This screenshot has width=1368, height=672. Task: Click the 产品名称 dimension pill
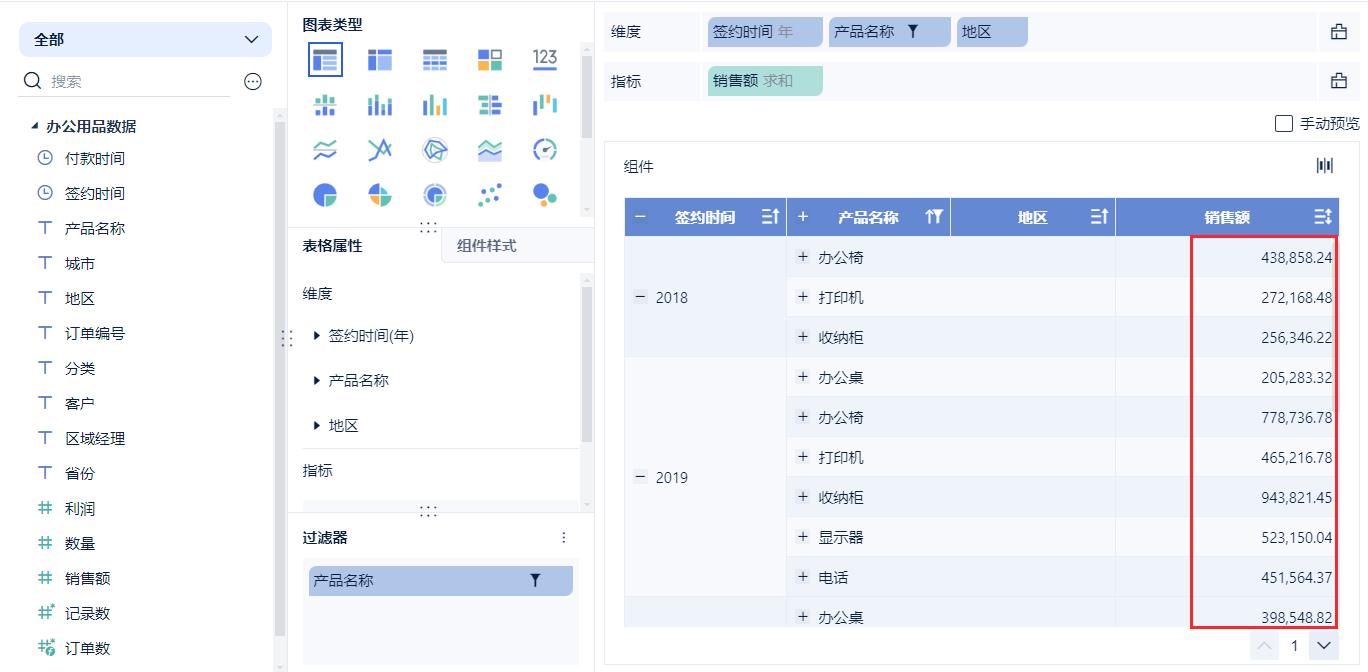[890, 32]
